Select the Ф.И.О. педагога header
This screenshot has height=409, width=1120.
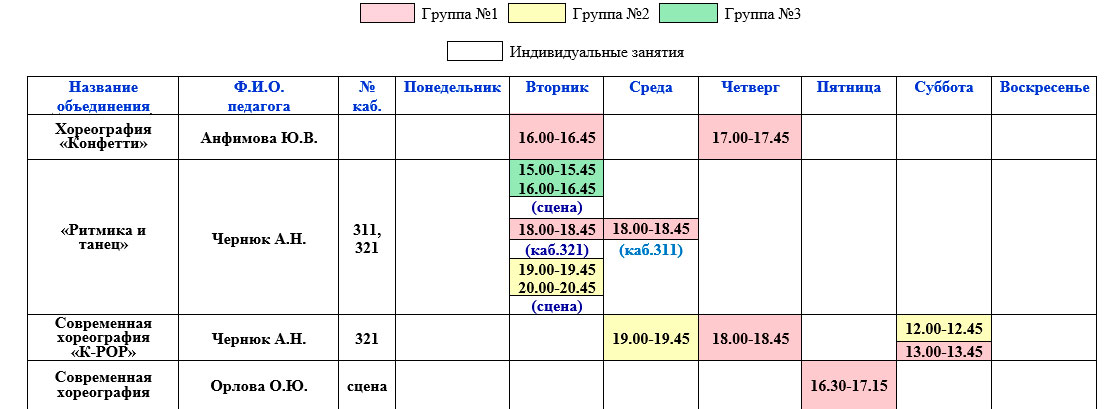[258, 96]
